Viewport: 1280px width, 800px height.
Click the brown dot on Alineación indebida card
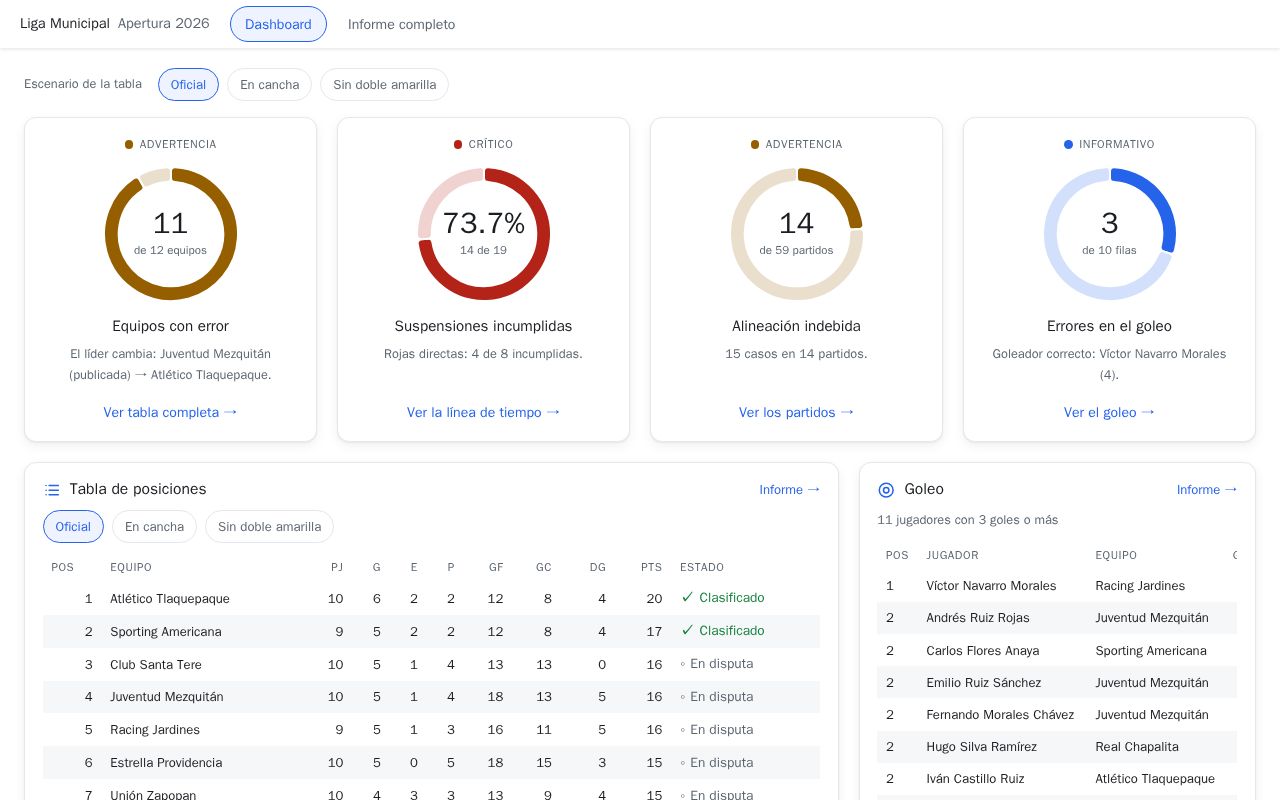[755, 145]
